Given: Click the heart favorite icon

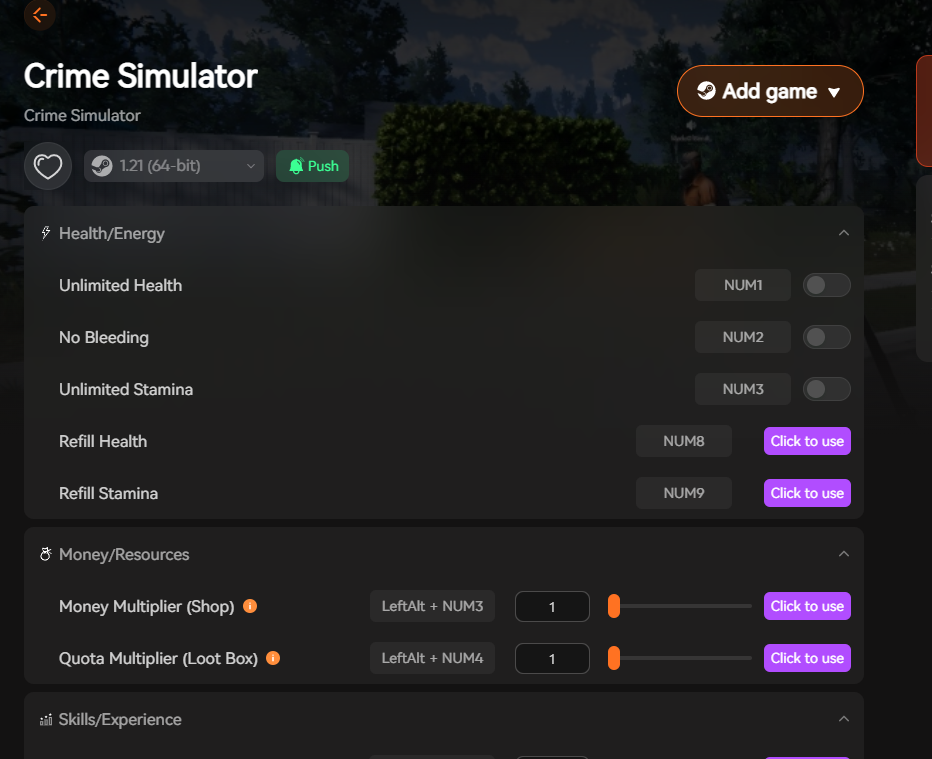Looking at the screenshot, I should tap(47, 166).
